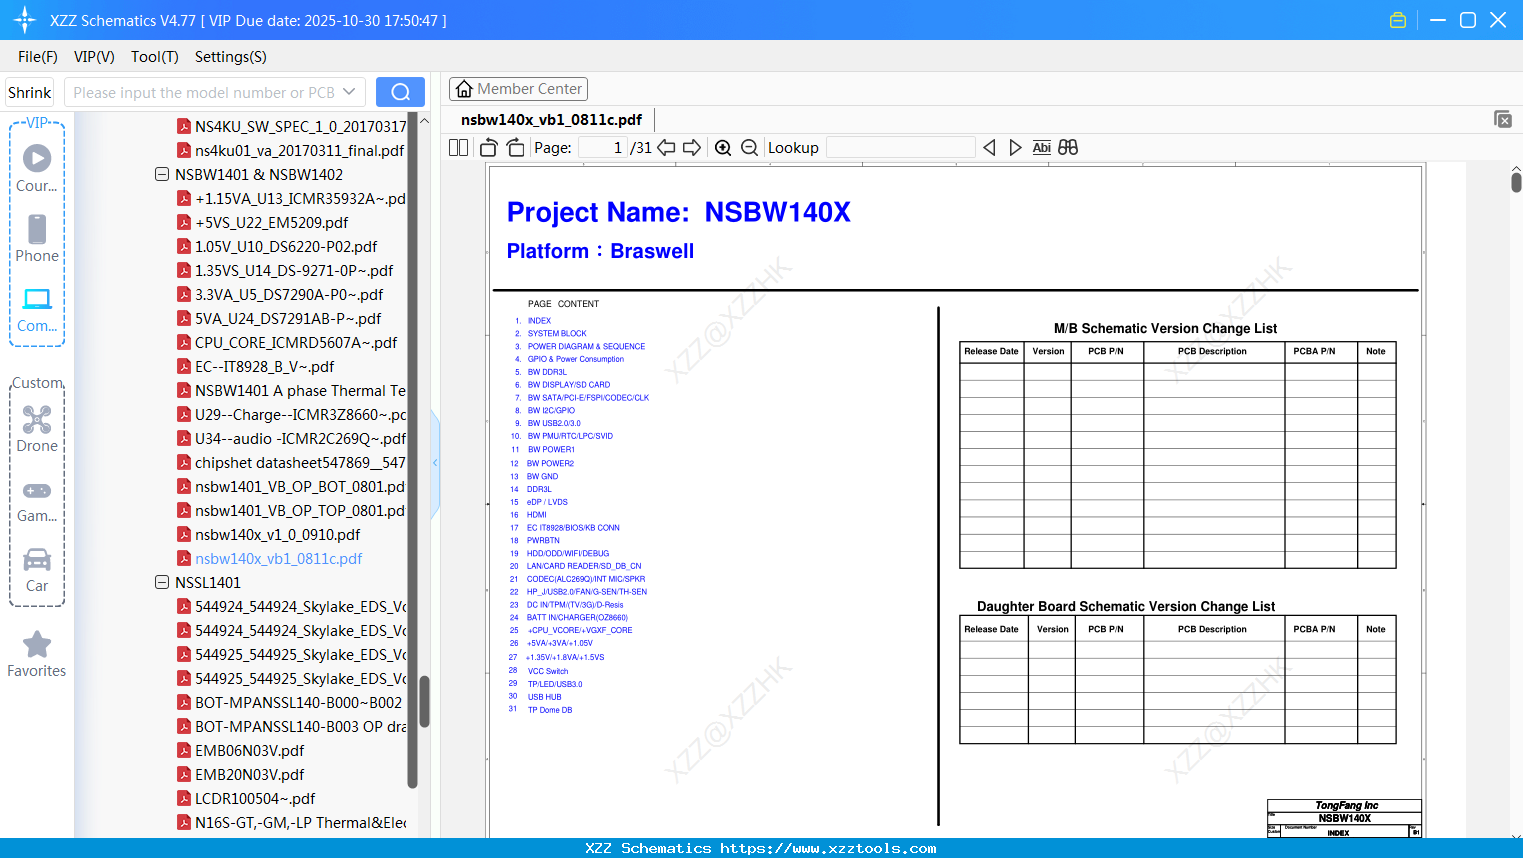Find previous lookup result
The image size is (1523, 858).
989,148
